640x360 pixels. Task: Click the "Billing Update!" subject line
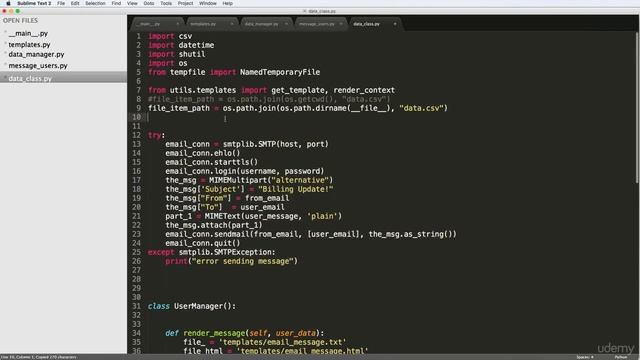point(249,189)
